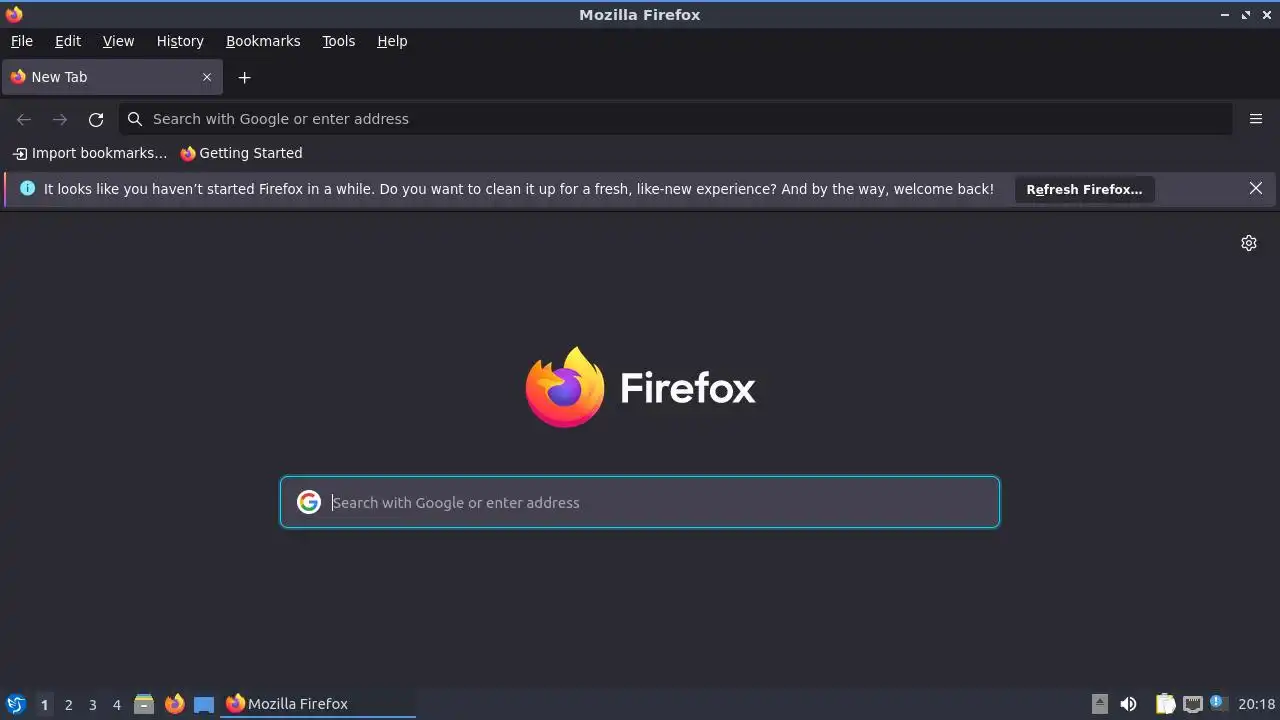Viewport: 1280px width, 720px height.
Task: Switch to virtual desktop 2
Action: pos(68,704)
